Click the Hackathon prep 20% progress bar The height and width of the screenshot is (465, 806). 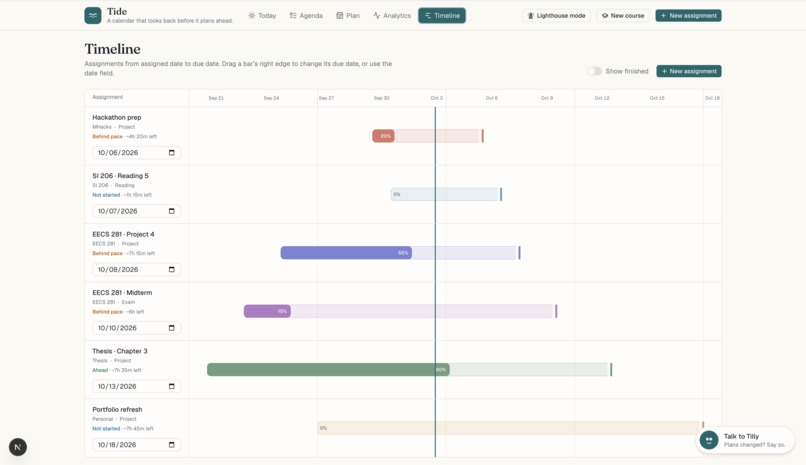(383, 136)
